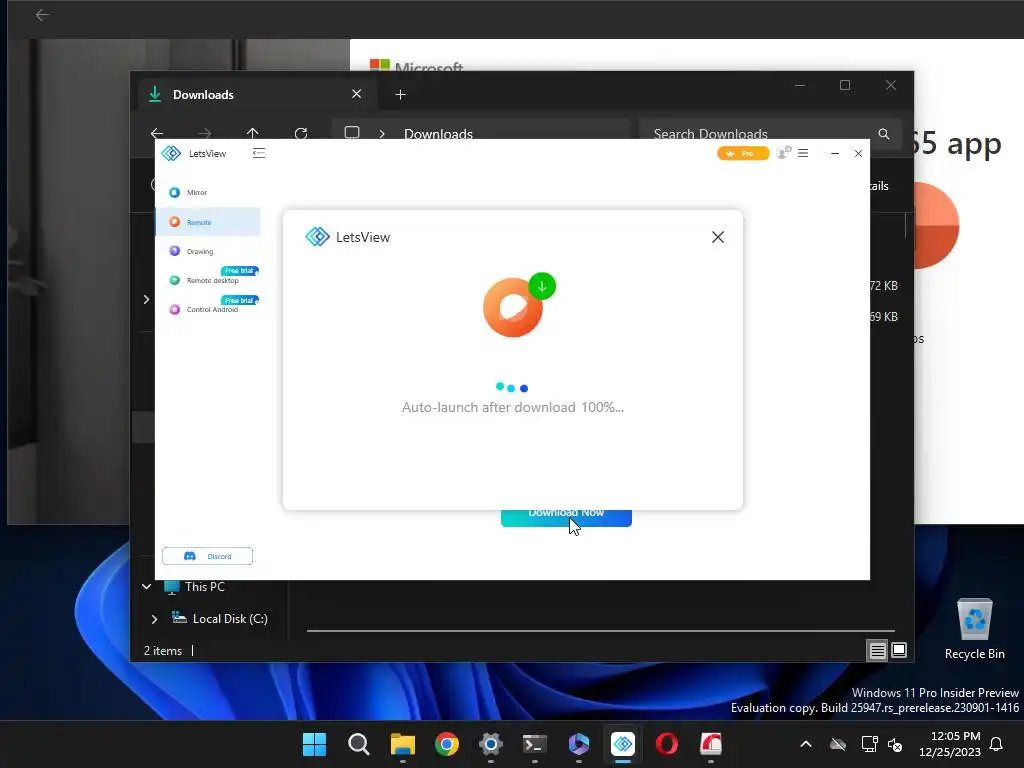Image resolution: width=1024 pixels, height=768 pixels.
Task: Open Settings gear from taskbar
Action: tap(490, 744)
